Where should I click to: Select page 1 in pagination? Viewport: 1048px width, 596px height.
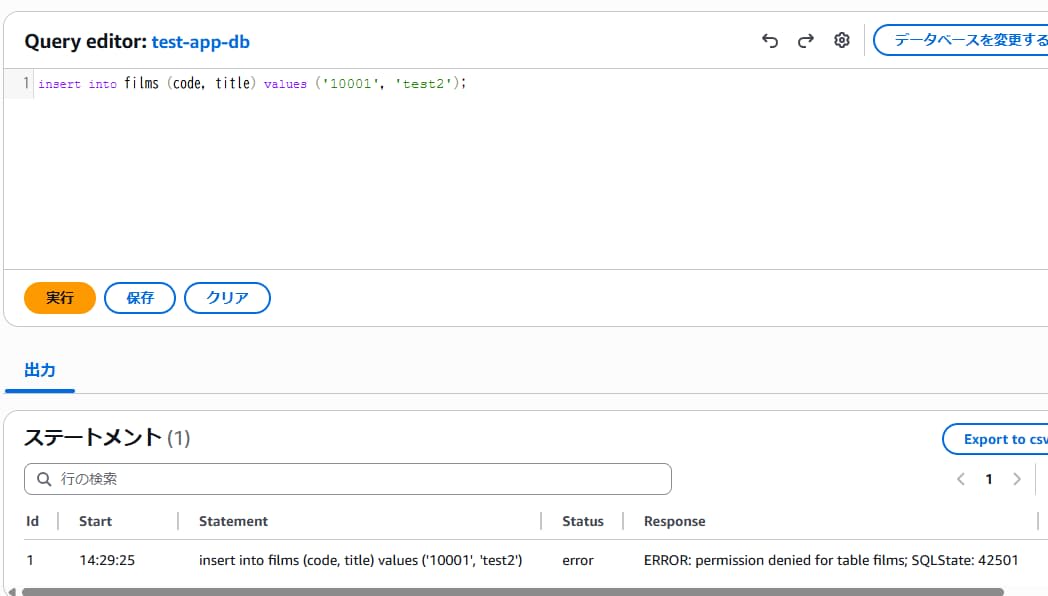point(989,479)
